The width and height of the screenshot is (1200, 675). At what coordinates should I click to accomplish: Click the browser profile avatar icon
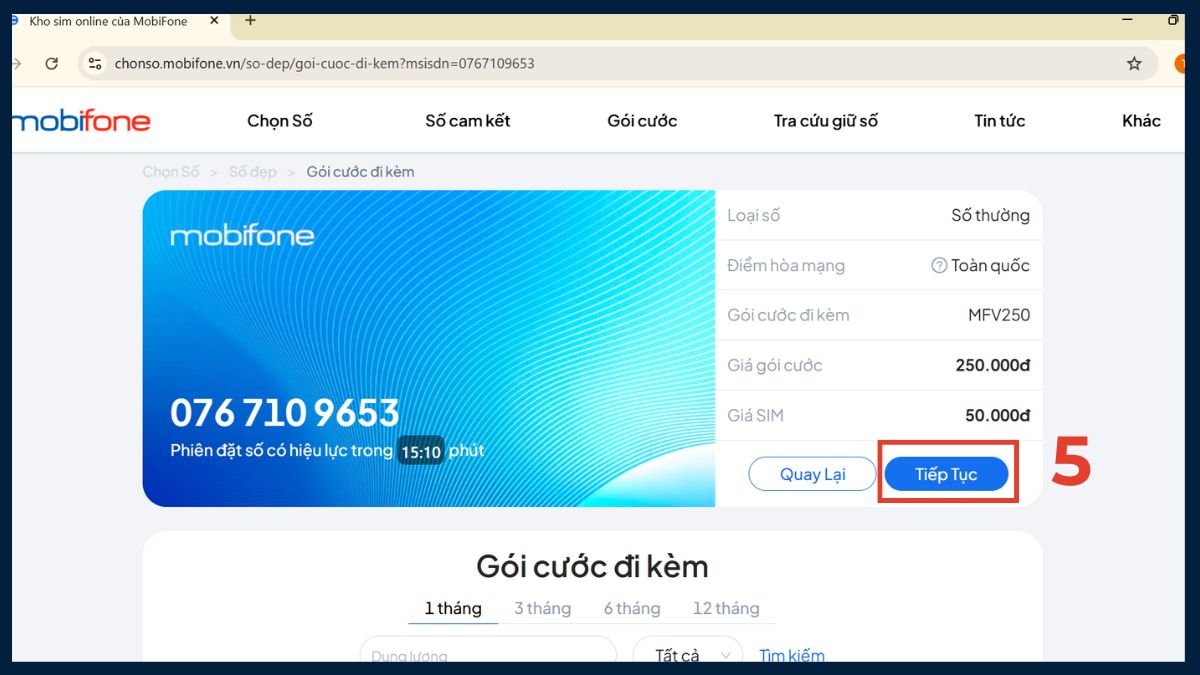(x=1183, y=62)
